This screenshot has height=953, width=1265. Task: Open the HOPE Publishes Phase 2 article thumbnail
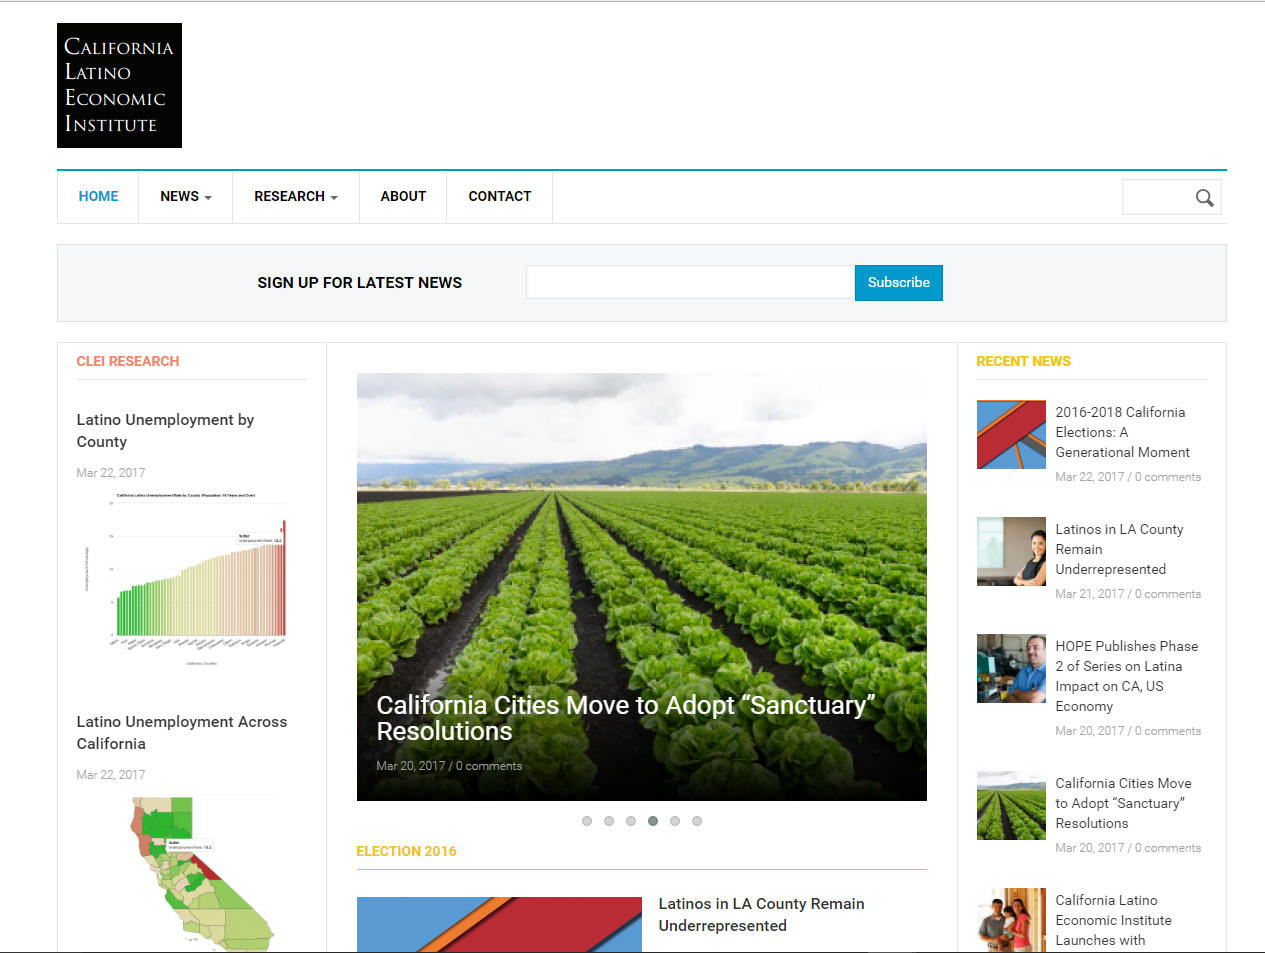(1011, 669)
